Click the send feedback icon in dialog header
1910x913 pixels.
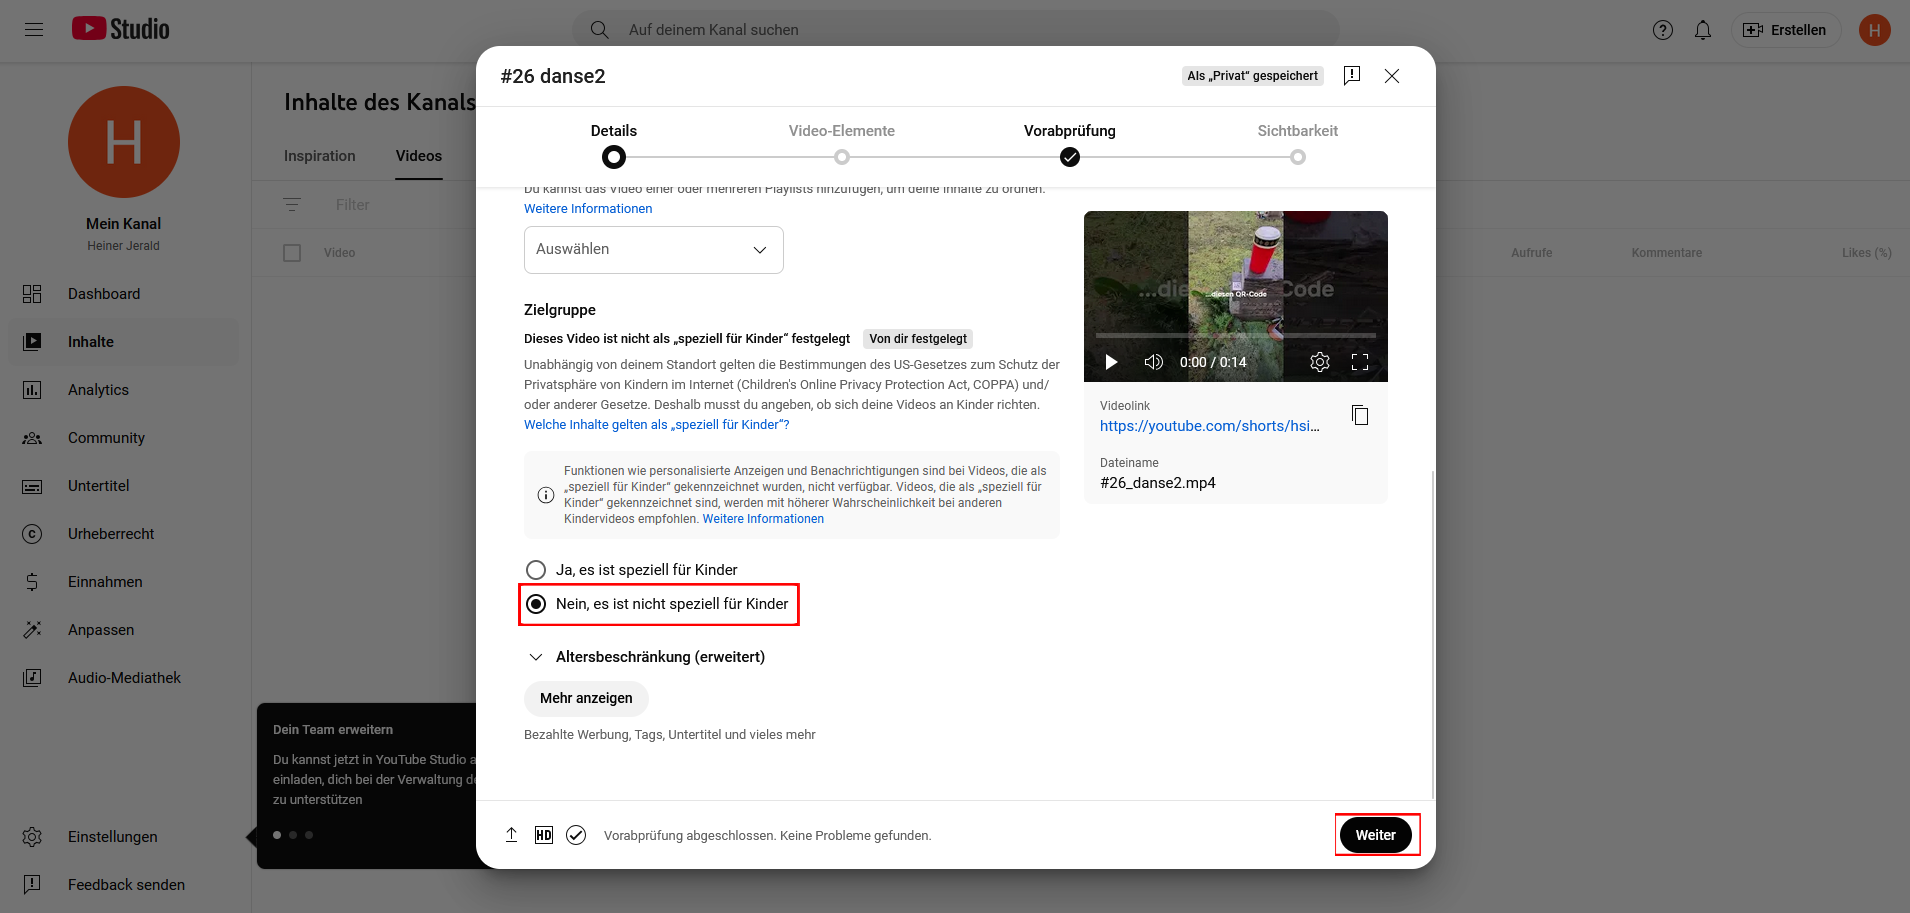pyautogui.click(x=1351, y=76)
